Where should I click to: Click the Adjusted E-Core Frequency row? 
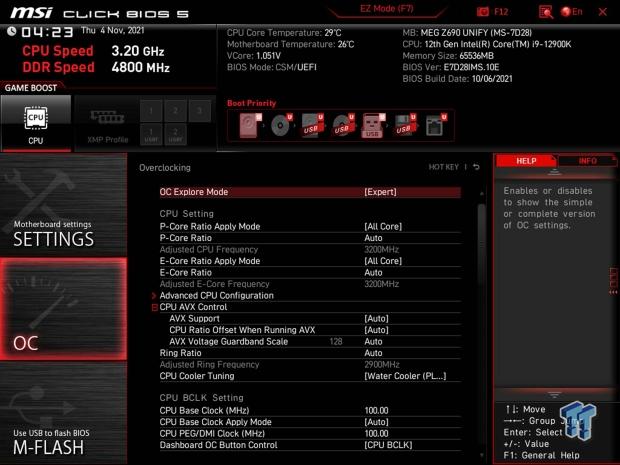310,284
